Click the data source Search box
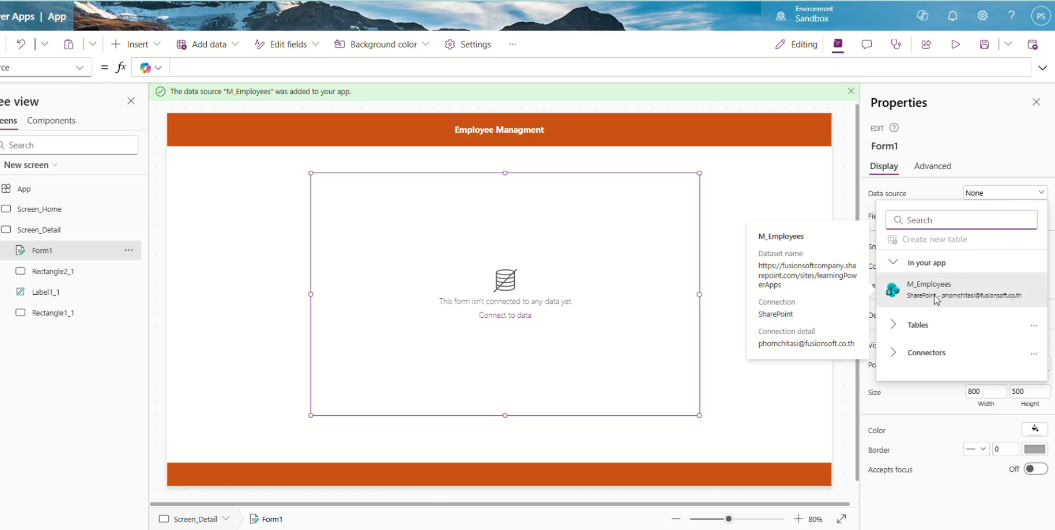Viewport: 1055px width, 530px height. click(961, 220)
